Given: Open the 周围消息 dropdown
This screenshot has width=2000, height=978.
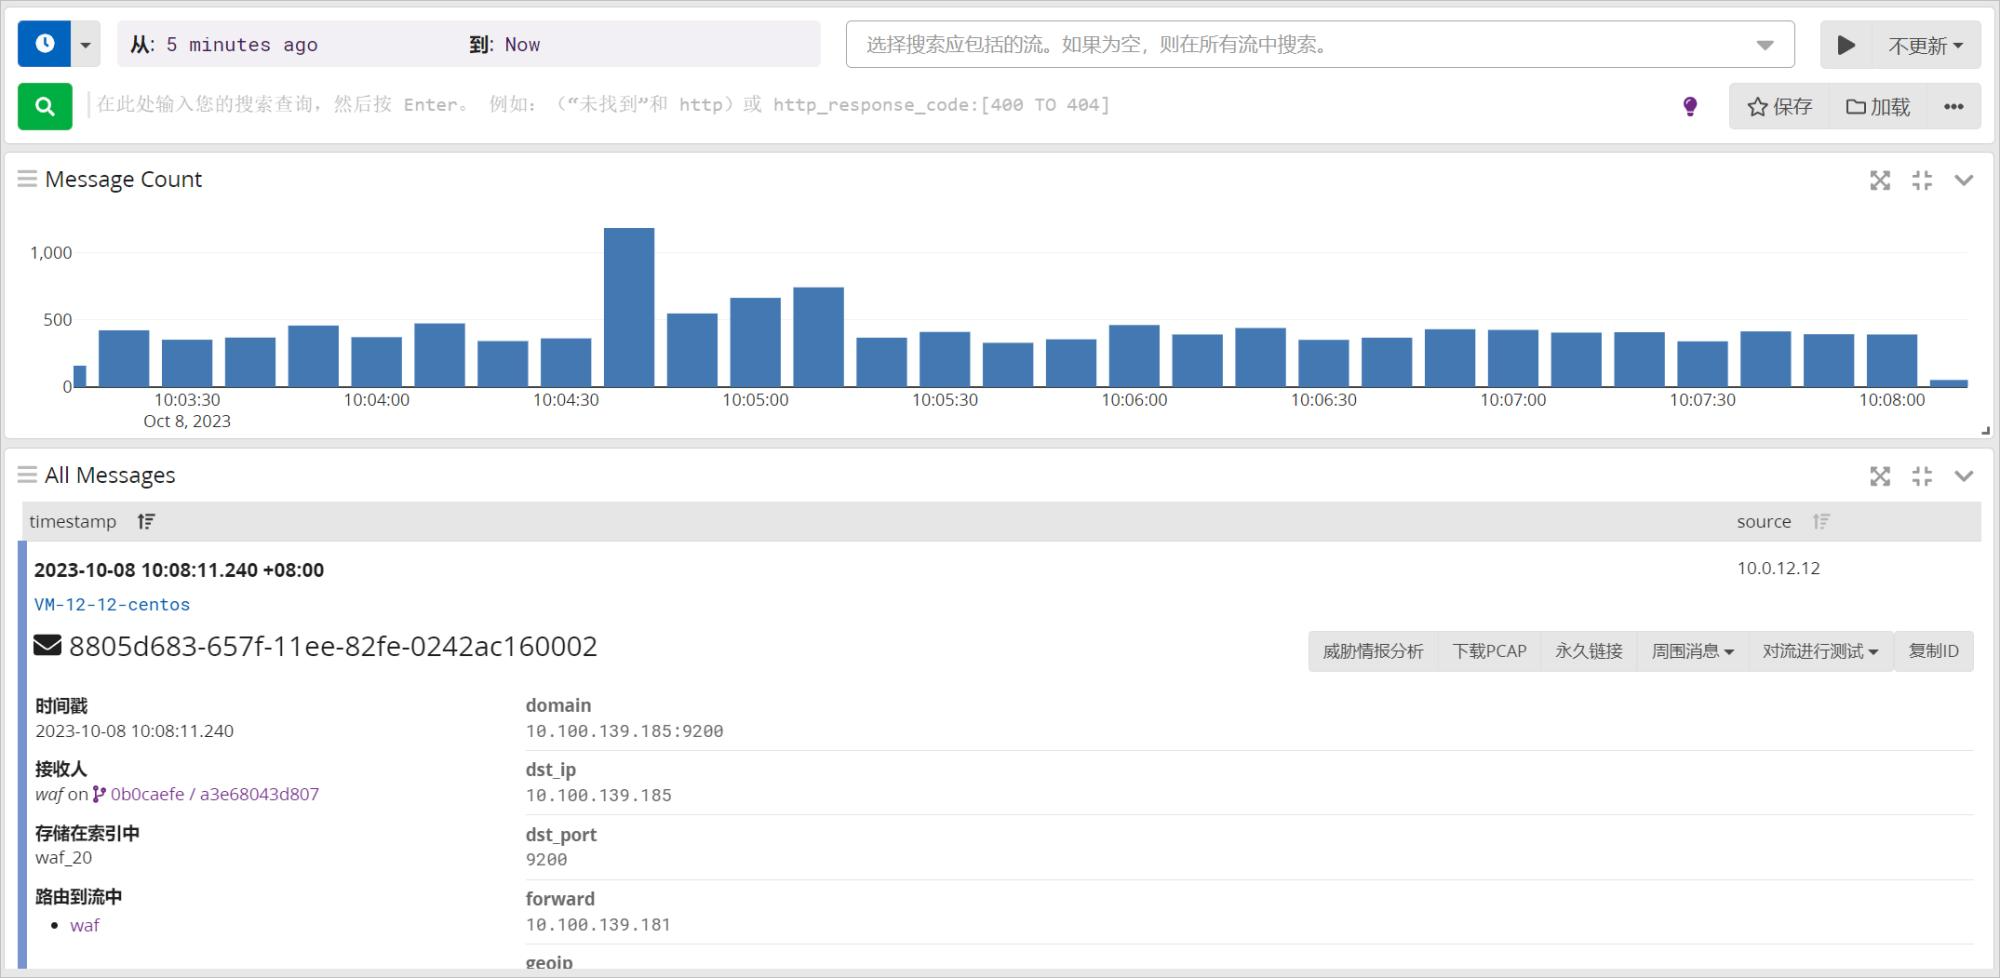Looking at the screenshot, I should pos(1692,651).
